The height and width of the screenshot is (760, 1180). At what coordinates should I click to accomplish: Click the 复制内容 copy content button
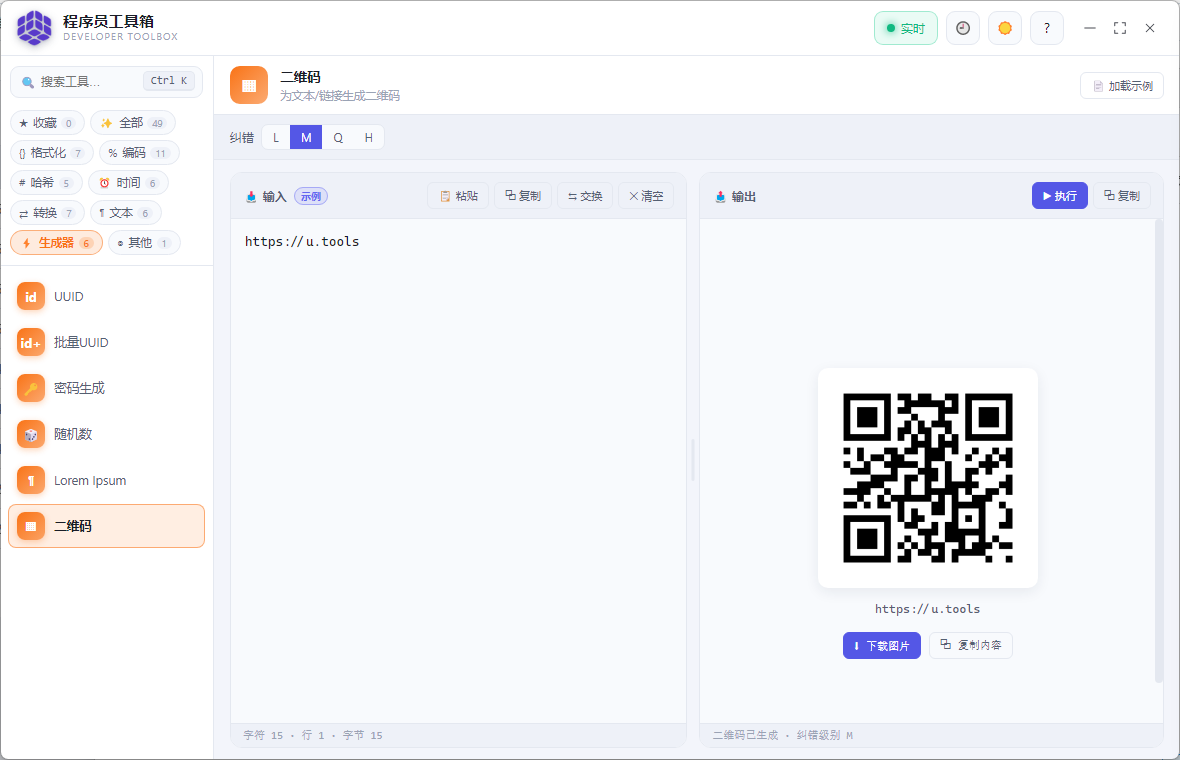click(971, 646)
